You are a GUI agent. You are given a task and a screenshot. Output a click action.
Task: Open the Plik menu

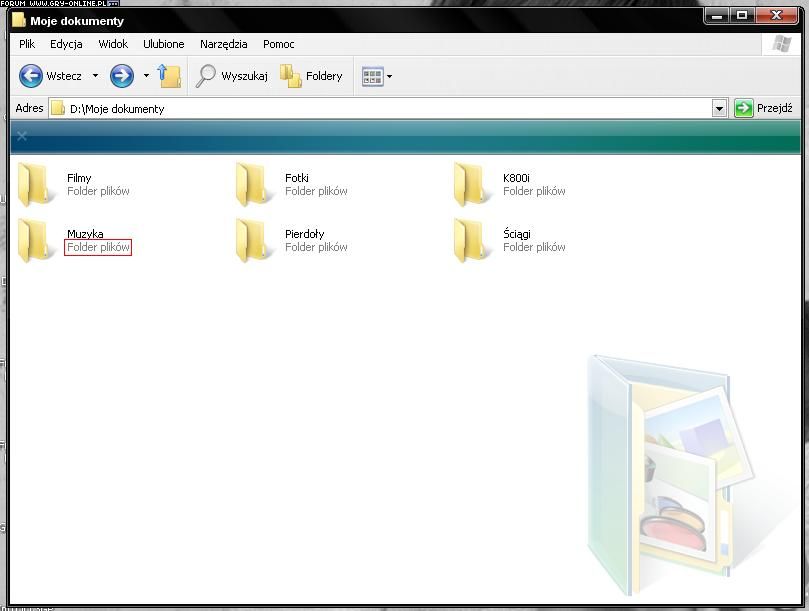27,44
